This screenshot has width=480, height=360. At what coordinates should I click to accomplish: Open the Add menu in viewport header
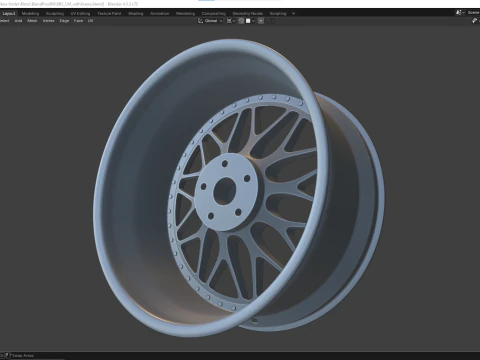(18, 21)
